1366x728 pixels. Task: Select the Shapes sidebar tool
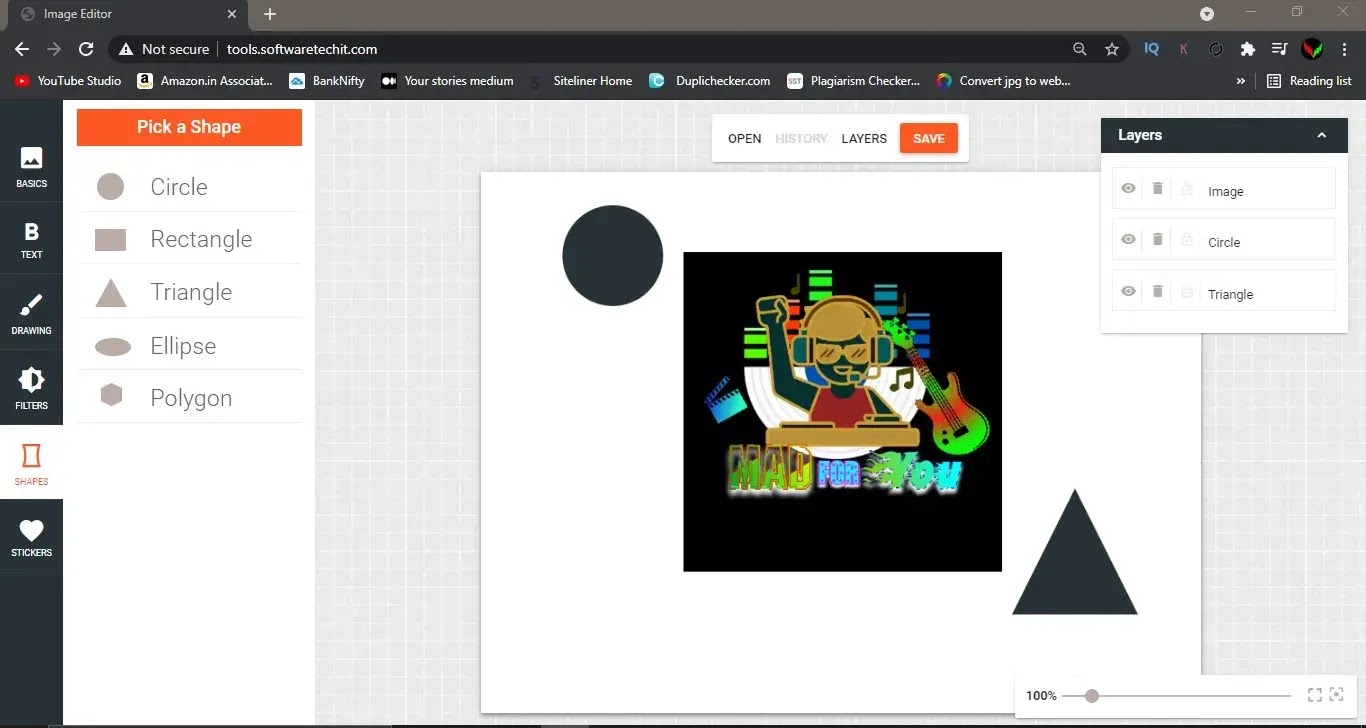(x=31, y=464)
